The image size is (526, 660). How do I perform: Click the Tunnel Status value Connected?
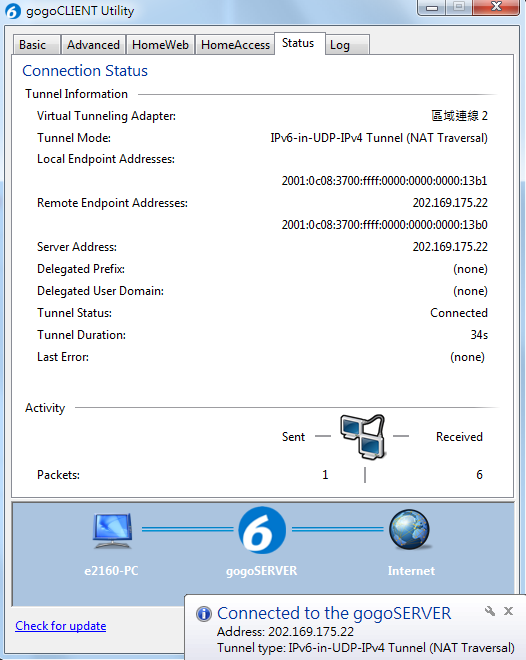pos(459,313)
